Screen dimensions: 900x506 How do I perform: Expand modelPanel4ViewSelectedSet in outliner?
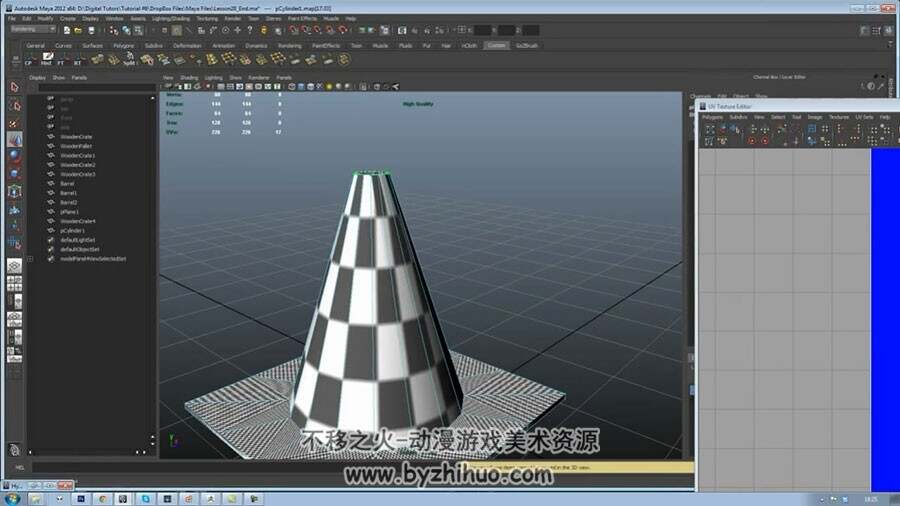point(30,259)
